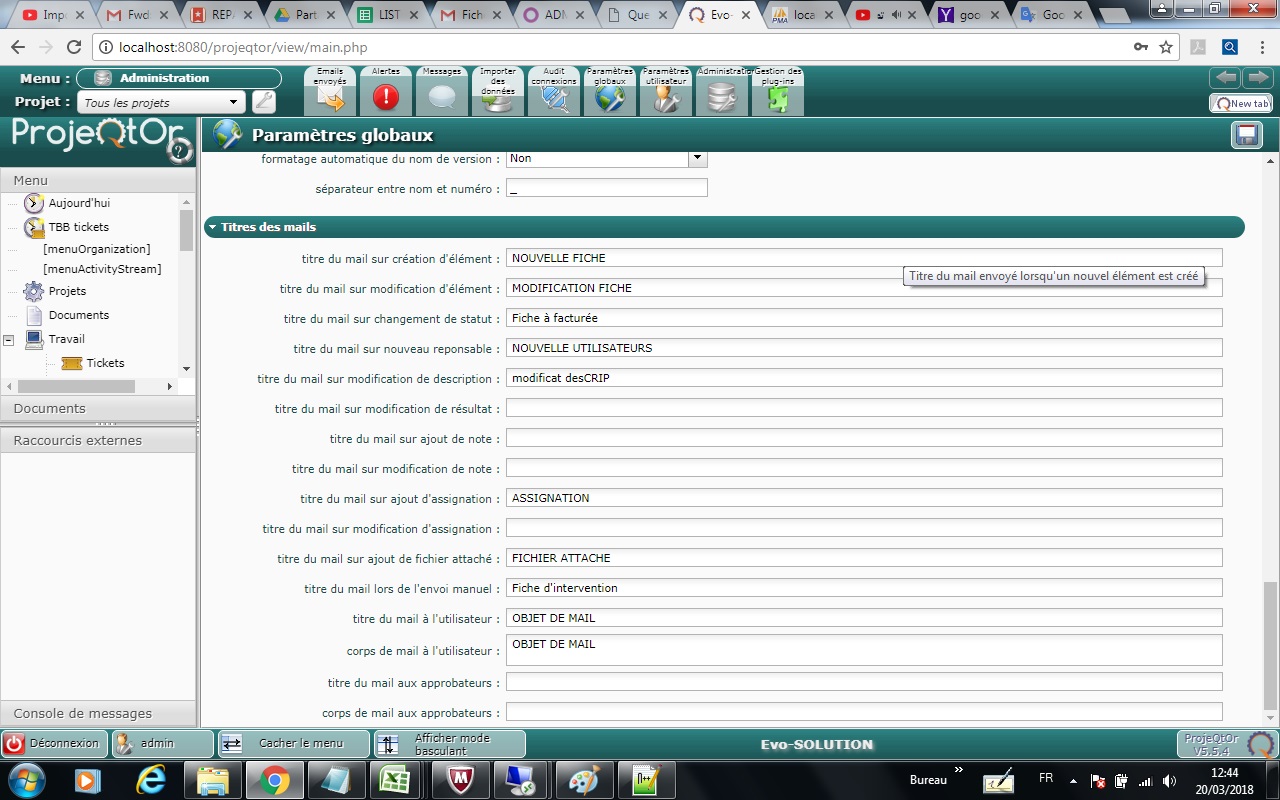Image resolution: width=1280 pixels, height=800 pixels.
Task: Click the help question mark on ProjeQtOr logo
Action: click(179, 151)
